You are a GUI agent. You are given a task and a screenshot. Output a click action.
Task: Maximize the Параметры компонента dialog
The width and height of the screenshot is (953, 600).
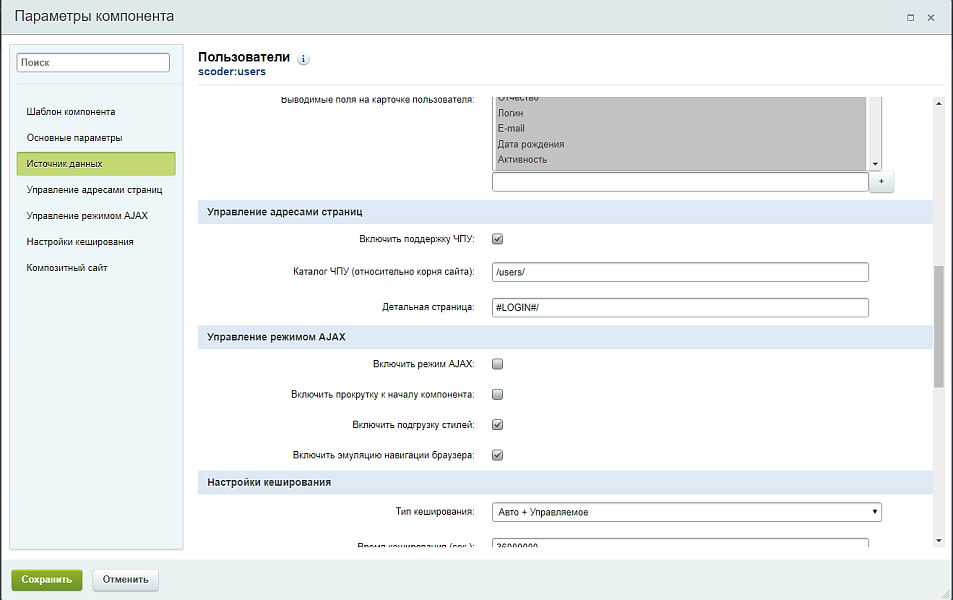tap(910, 17)
